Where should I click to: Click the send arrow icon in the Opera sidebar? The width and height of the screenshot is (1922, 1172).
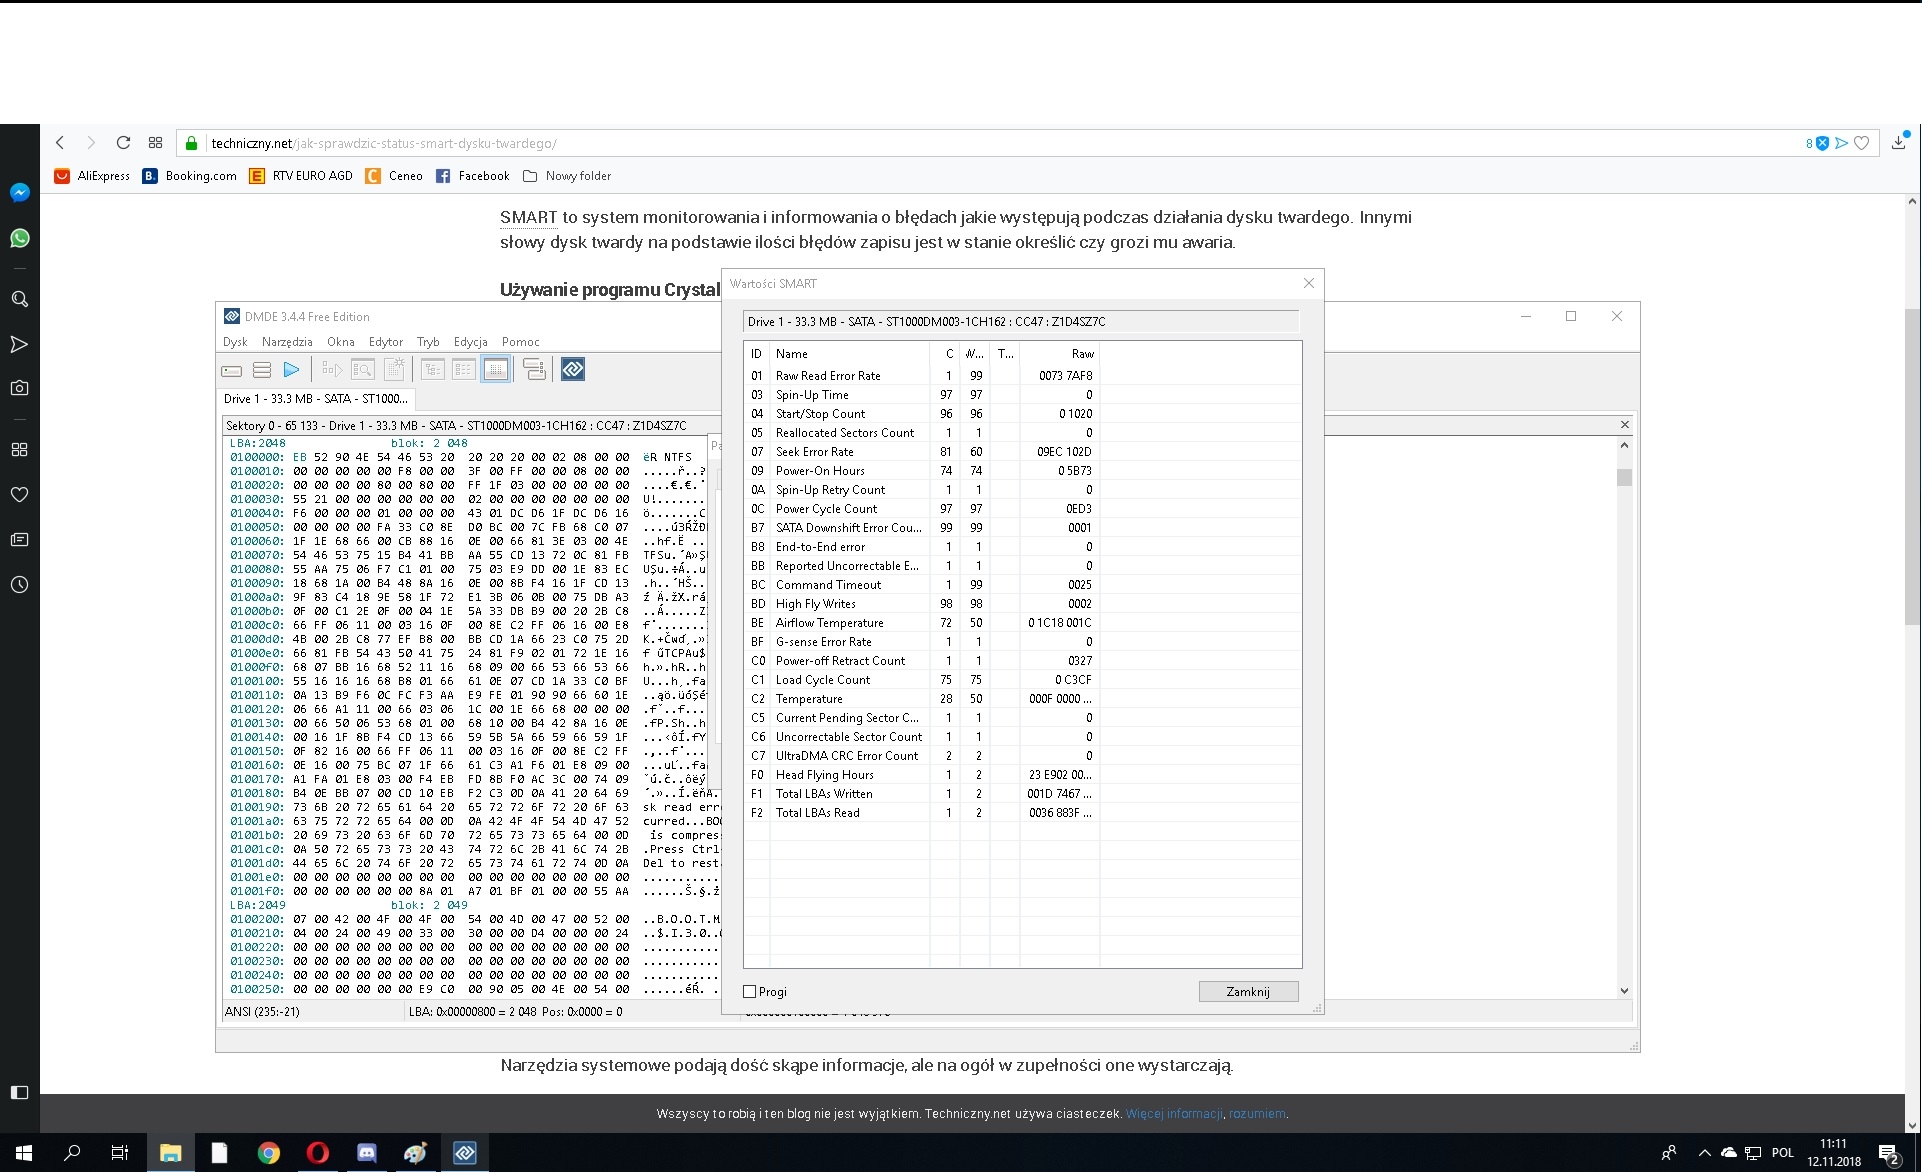[20, 344]
